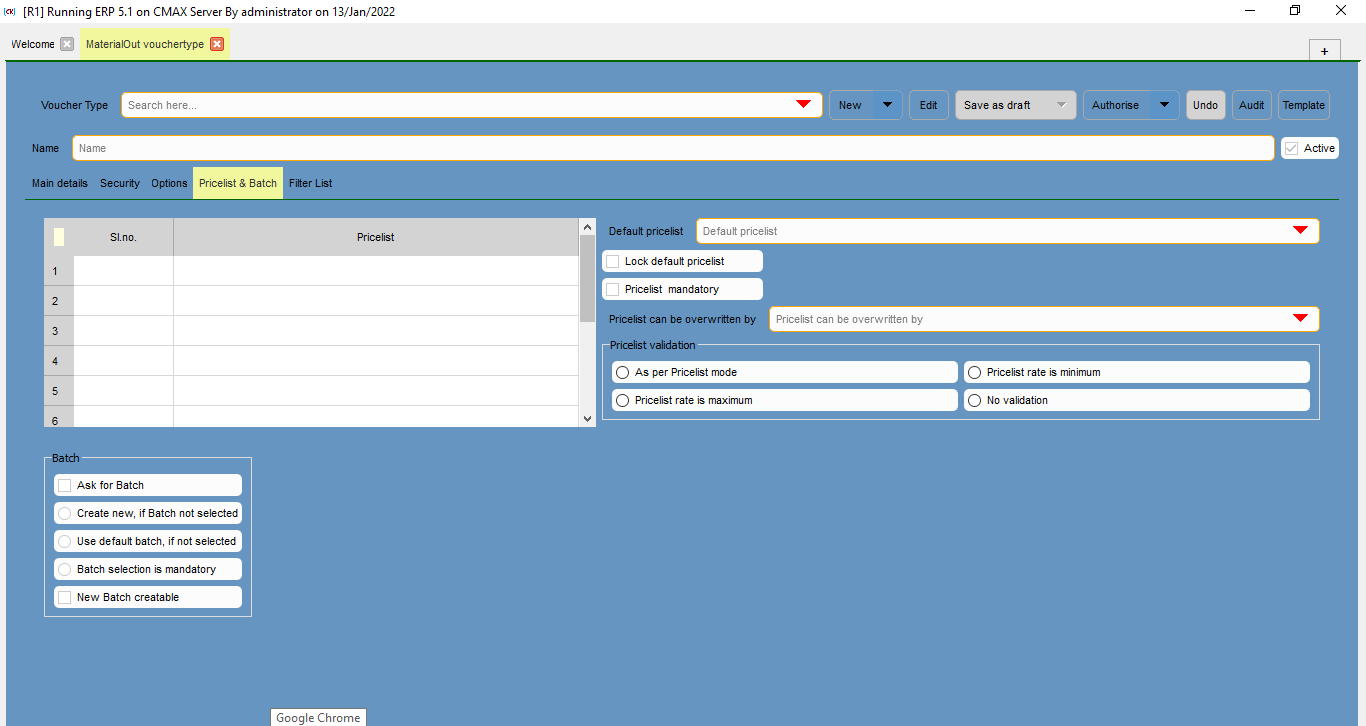Switch to the Options tab

click(x=169, y=183)
